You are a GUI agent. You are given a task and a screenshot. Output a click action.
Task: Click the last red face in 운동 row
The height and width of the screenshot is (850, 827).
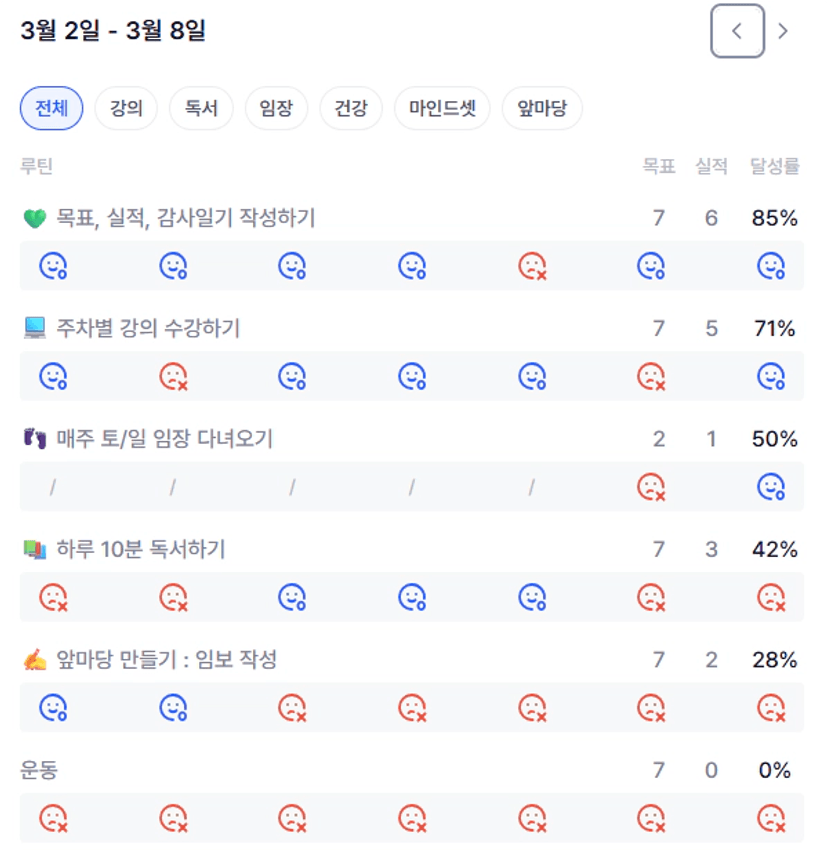(x=770, y=819)
